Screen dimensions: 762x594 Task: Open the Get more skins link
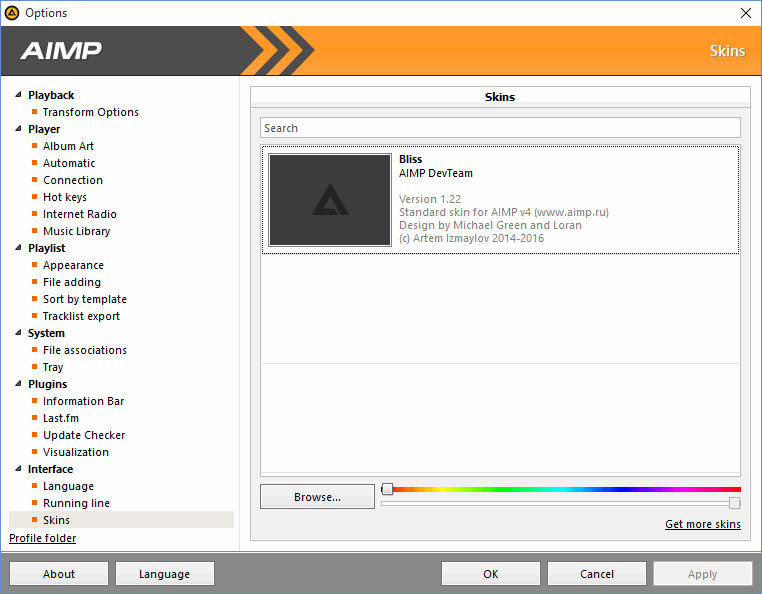[x=702, y=525]
